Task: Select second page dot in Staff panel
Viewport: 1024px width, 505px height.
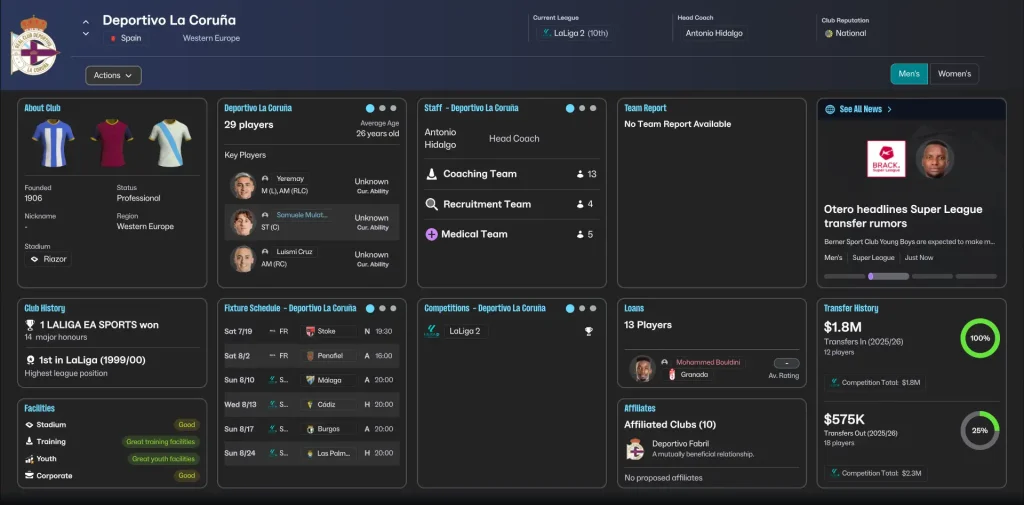Action: tap(583, 108)
